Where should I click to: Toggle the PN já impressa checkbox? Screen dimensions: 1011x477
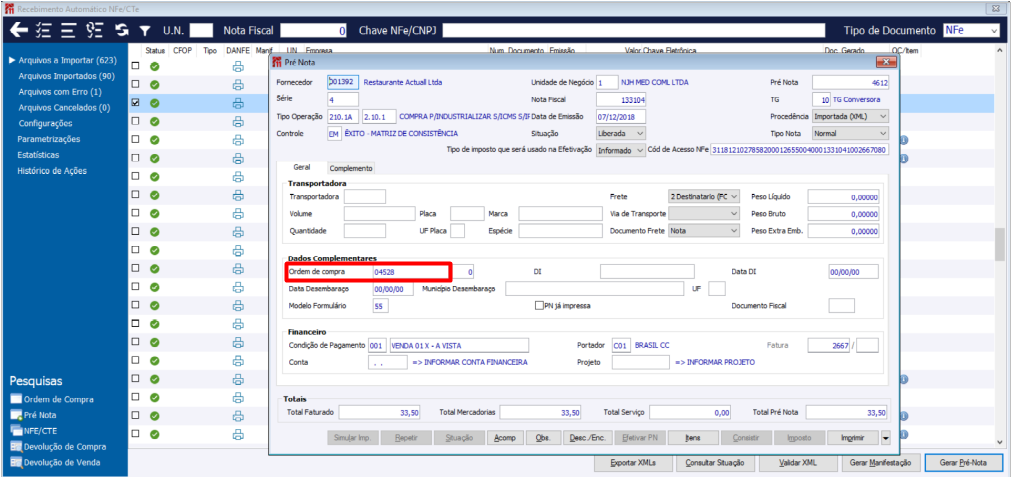pos(538,306)
